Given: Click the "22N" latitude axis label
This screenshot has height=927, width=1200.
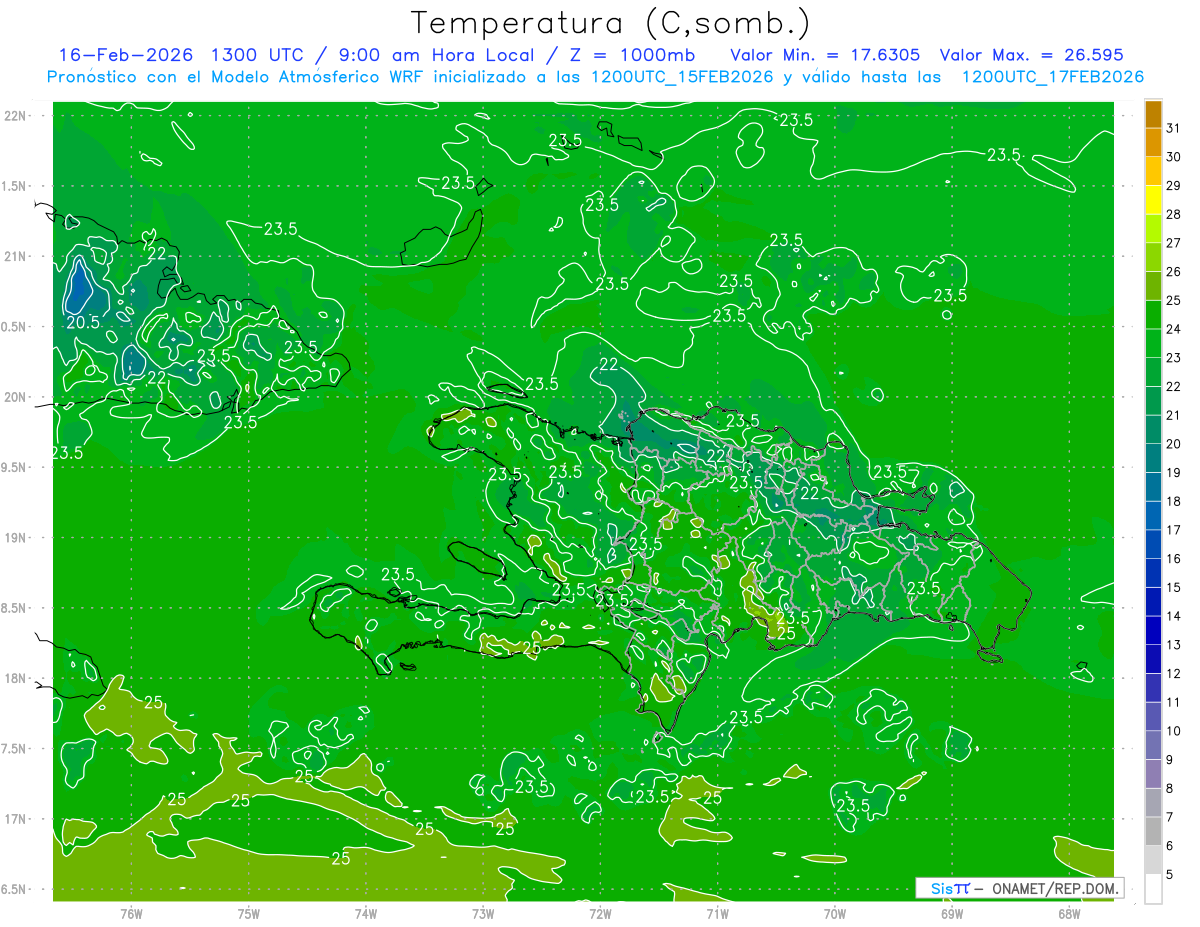Looking at the screenshot, I should point(16,116).
